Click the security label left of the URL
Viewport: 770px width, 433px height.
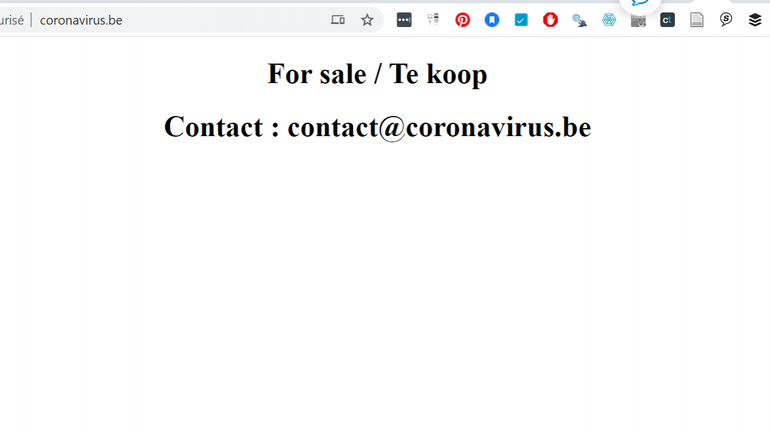coord(12,20)
